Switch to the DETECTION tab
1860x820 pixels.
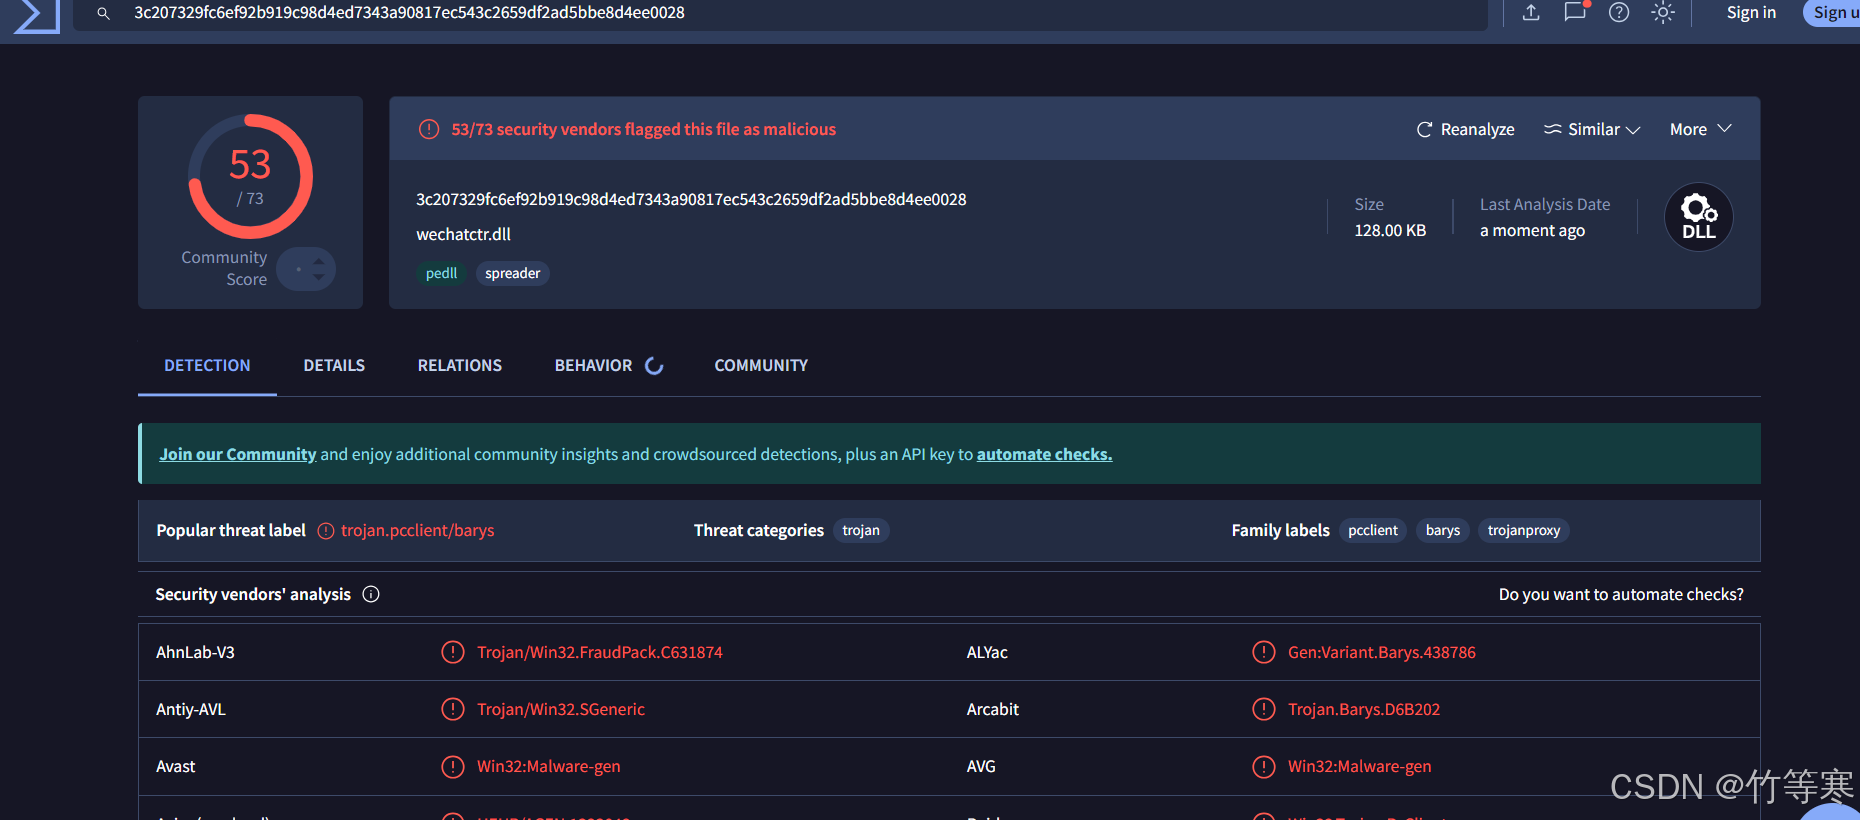(x=207, y=366)
